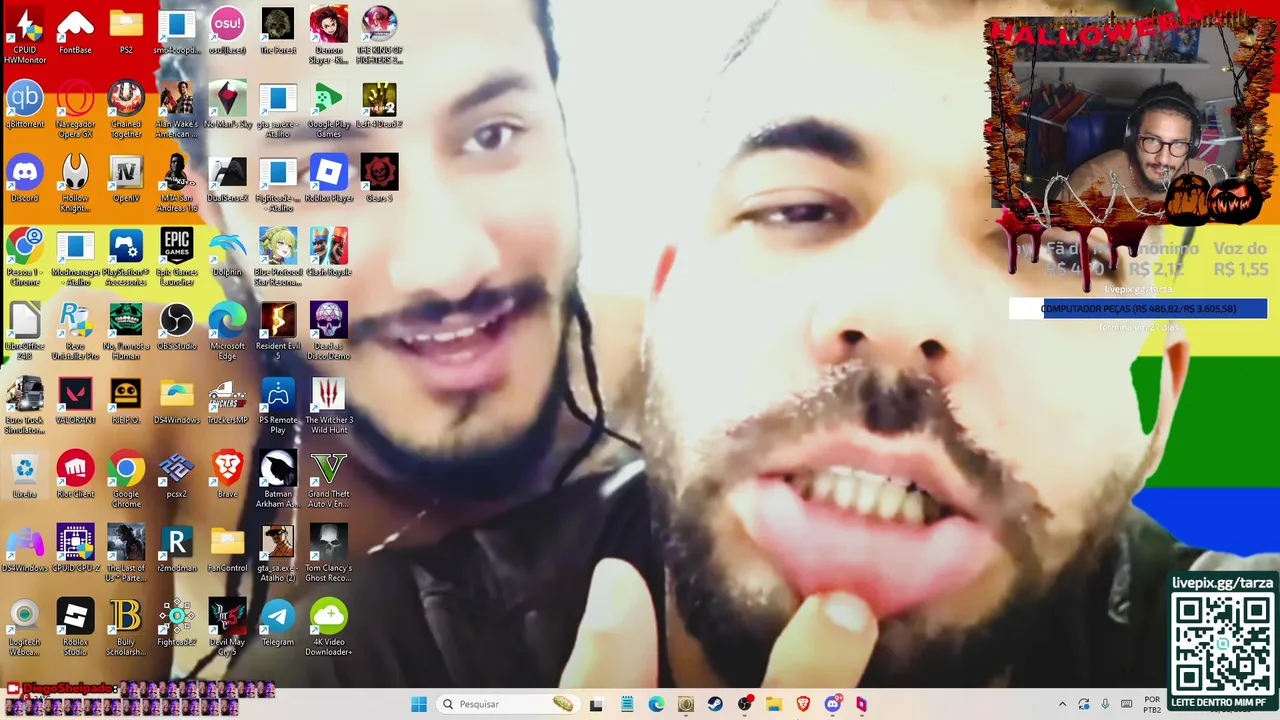Open the Windows Start menu
The image size is (1280, 720).
419,704
